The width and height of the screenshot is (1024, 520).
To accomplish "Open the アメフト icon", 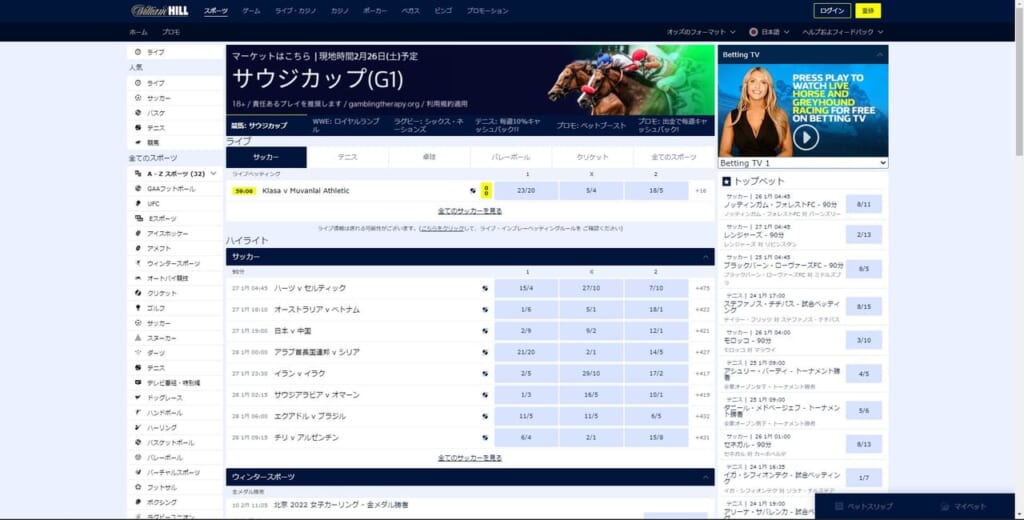I will tap(138, 248).
